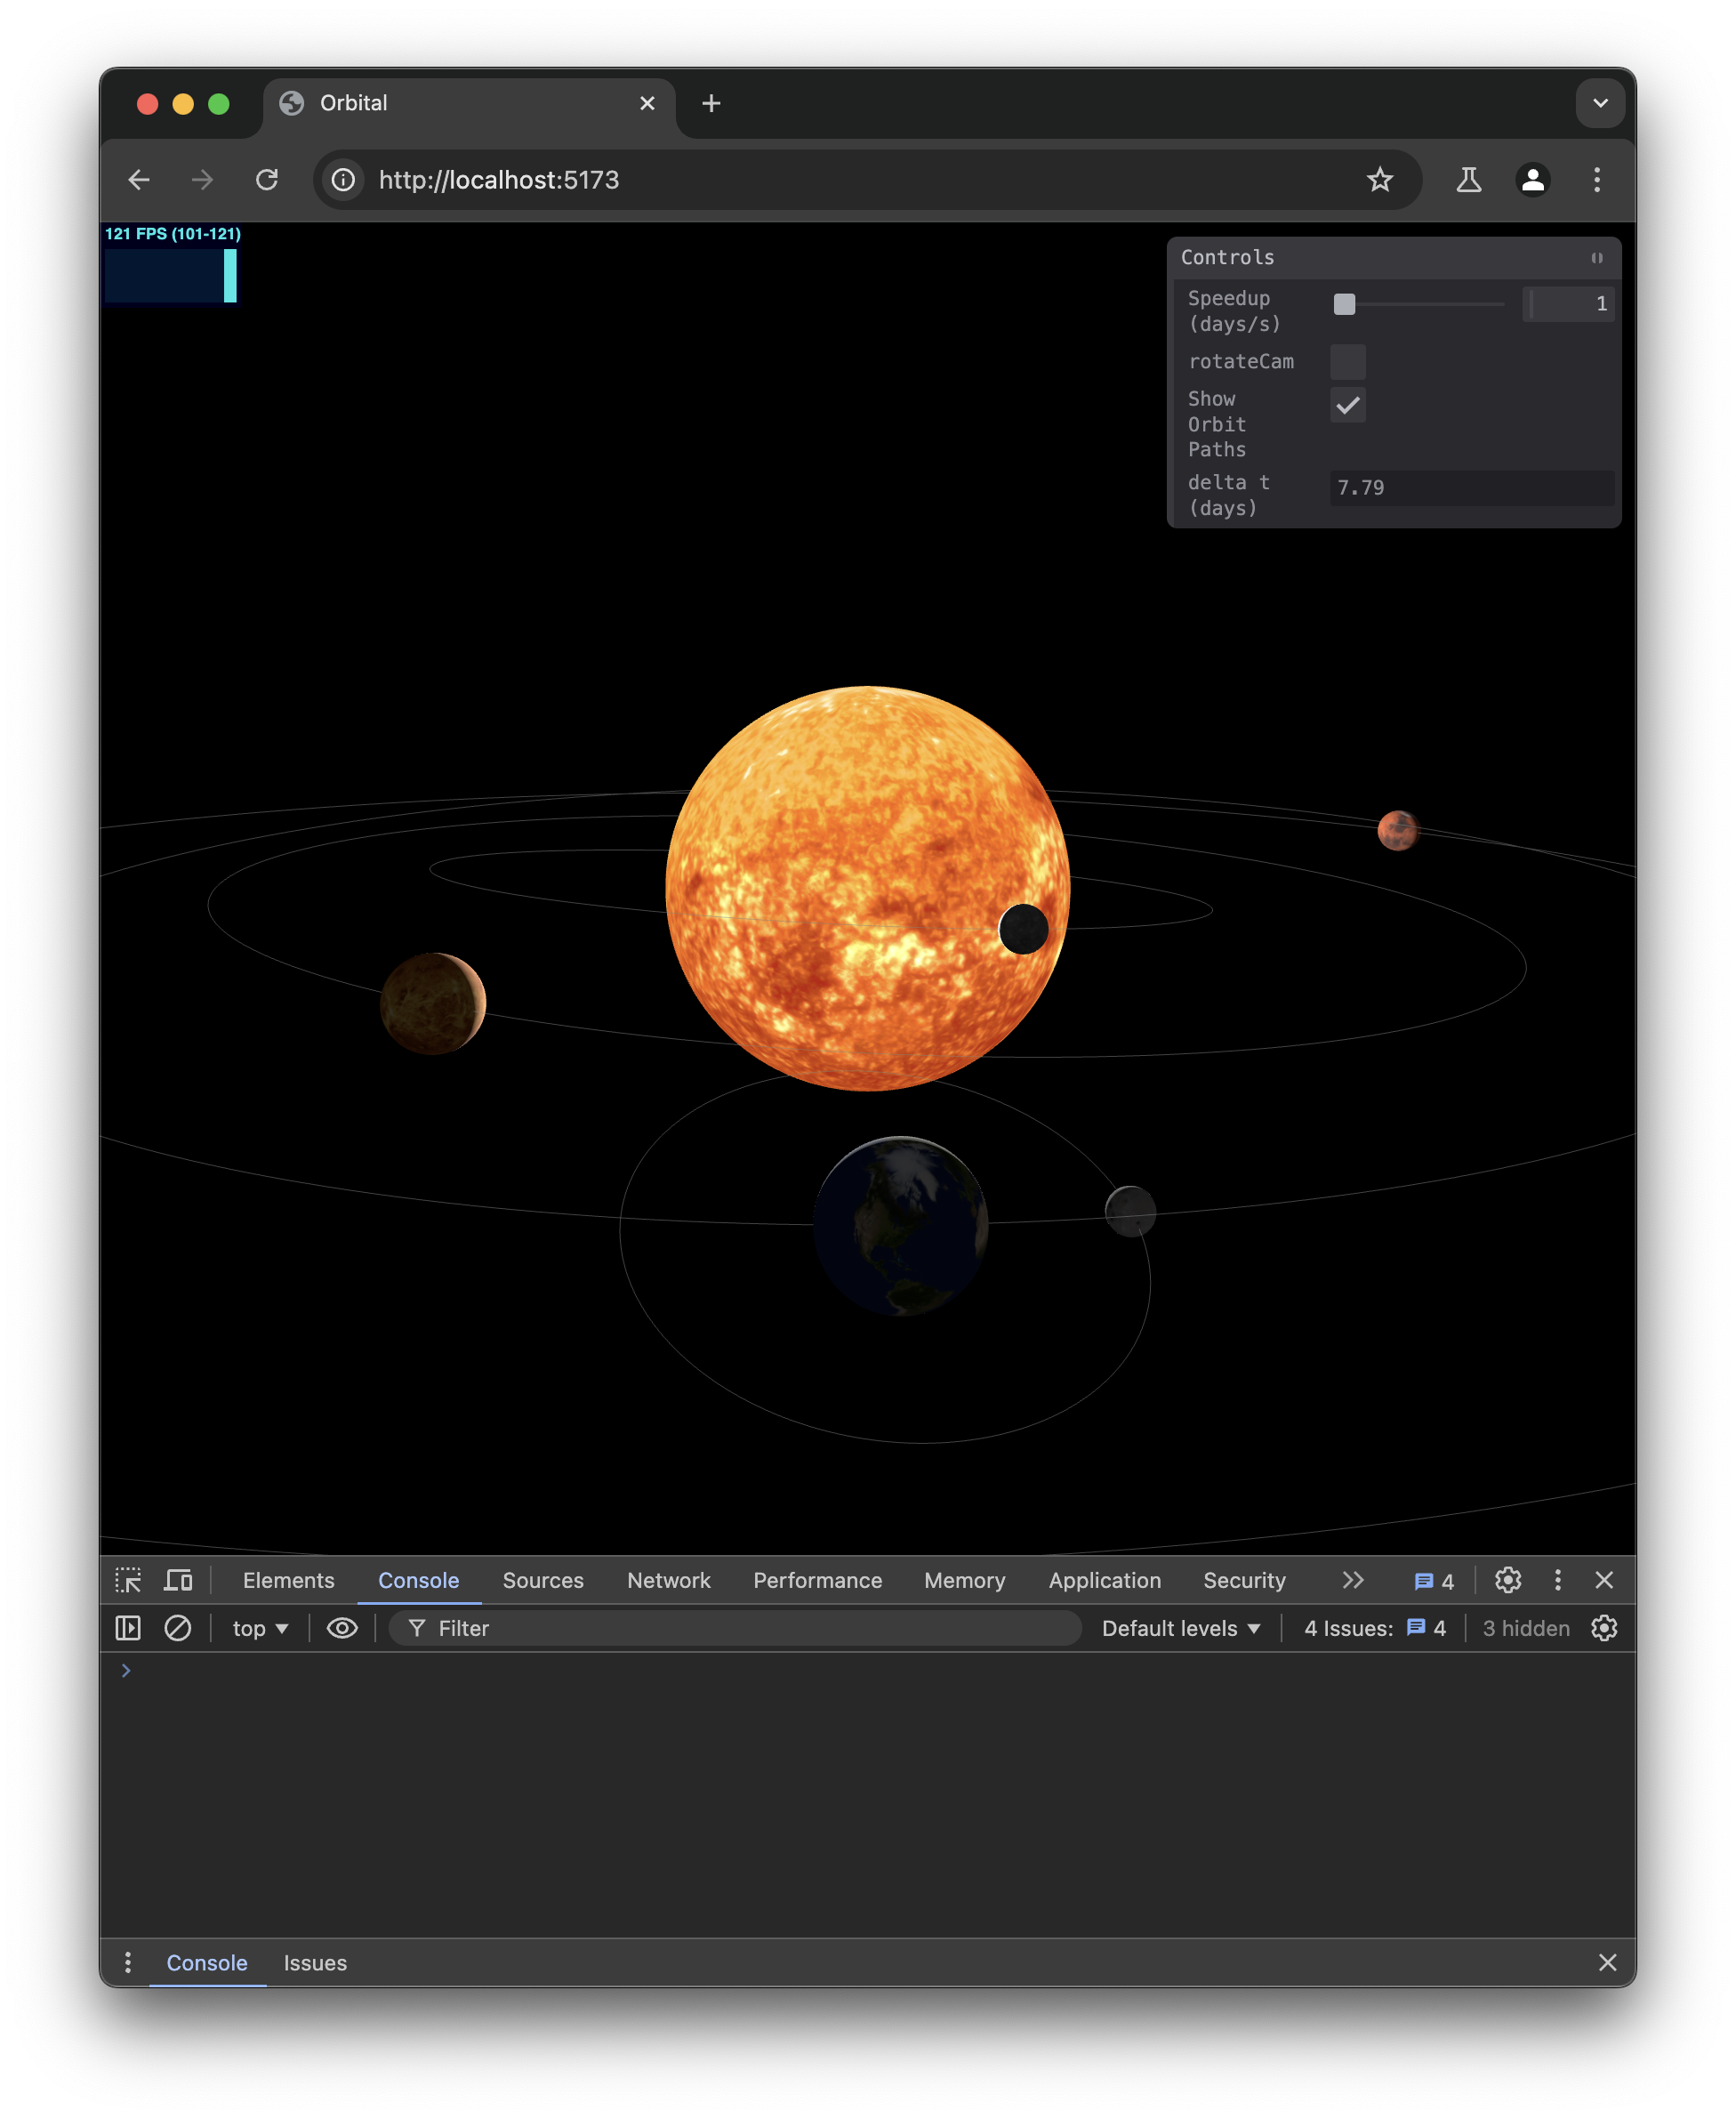1736x2119 pixels.
Task: Open a new browser tab
Action: (x=711, y=103)
